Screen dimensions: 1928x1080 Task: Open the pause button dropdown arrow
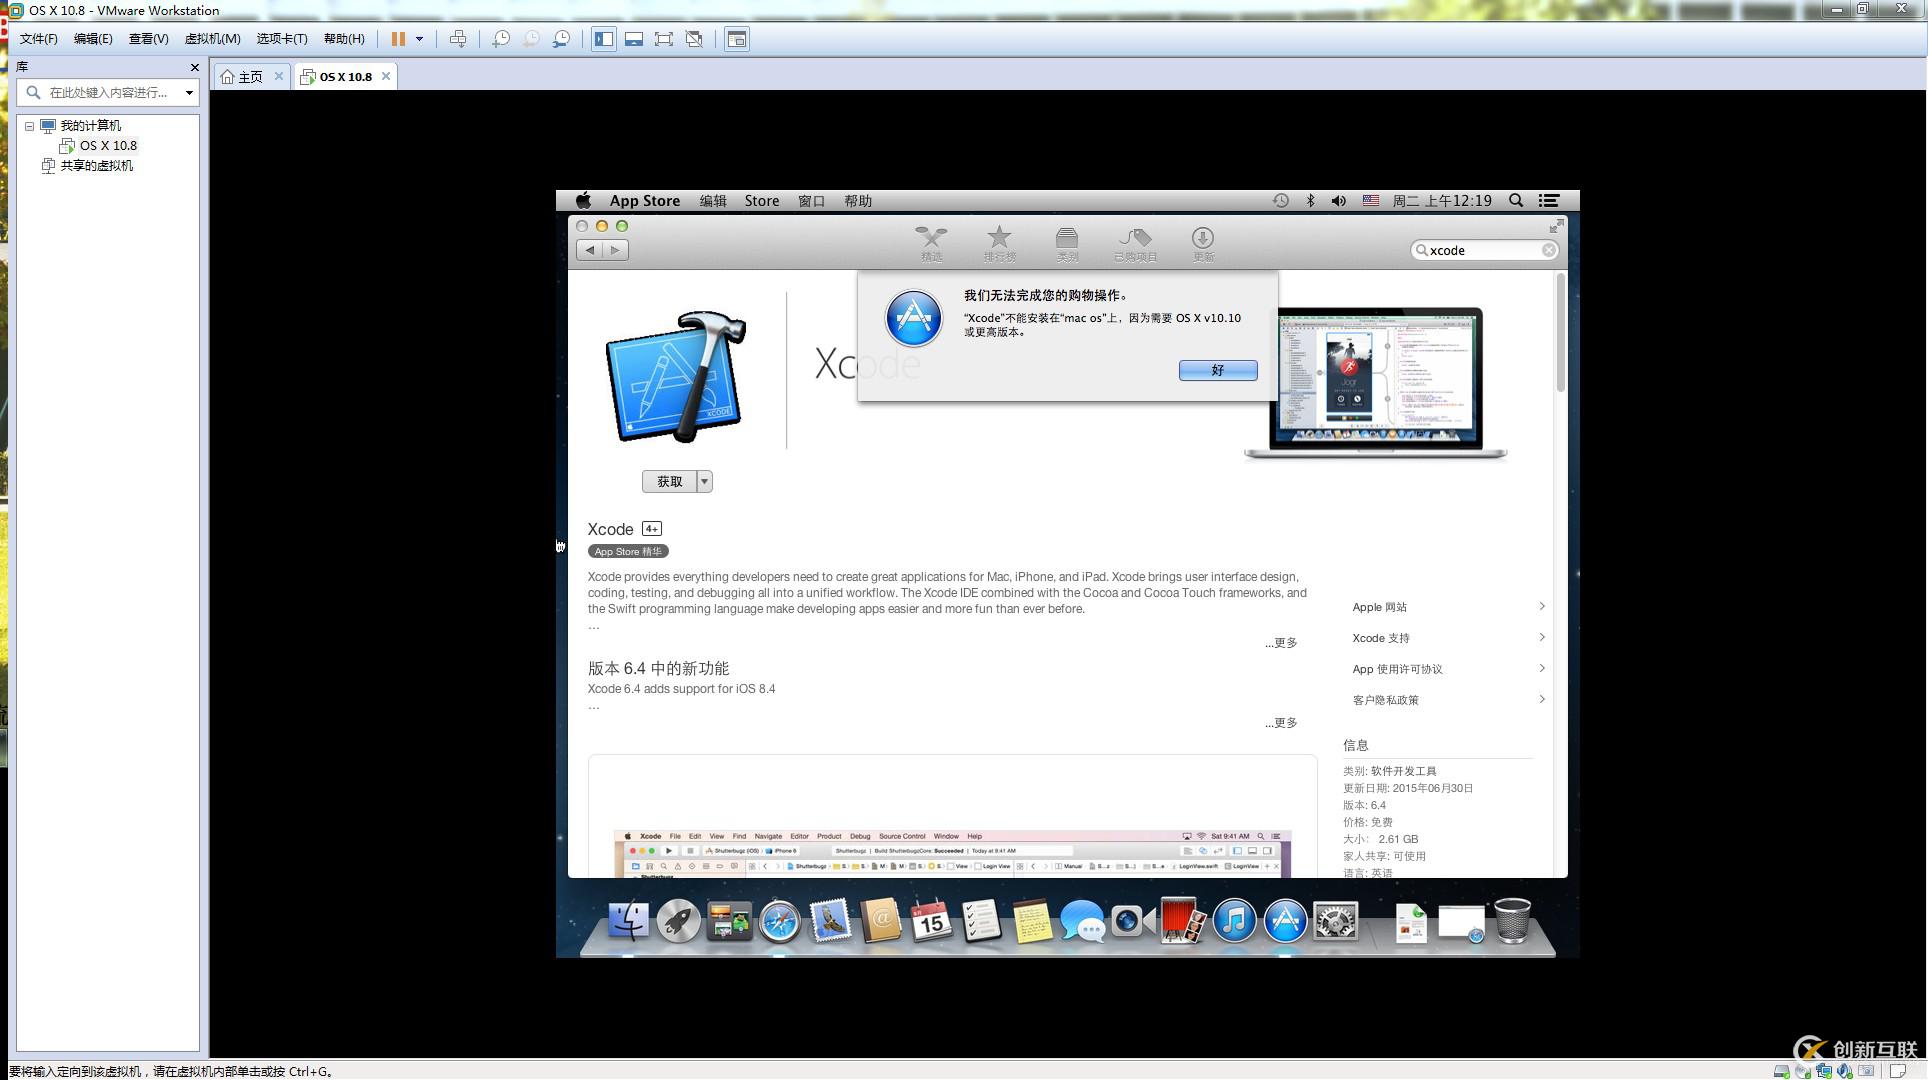[419, 39]
